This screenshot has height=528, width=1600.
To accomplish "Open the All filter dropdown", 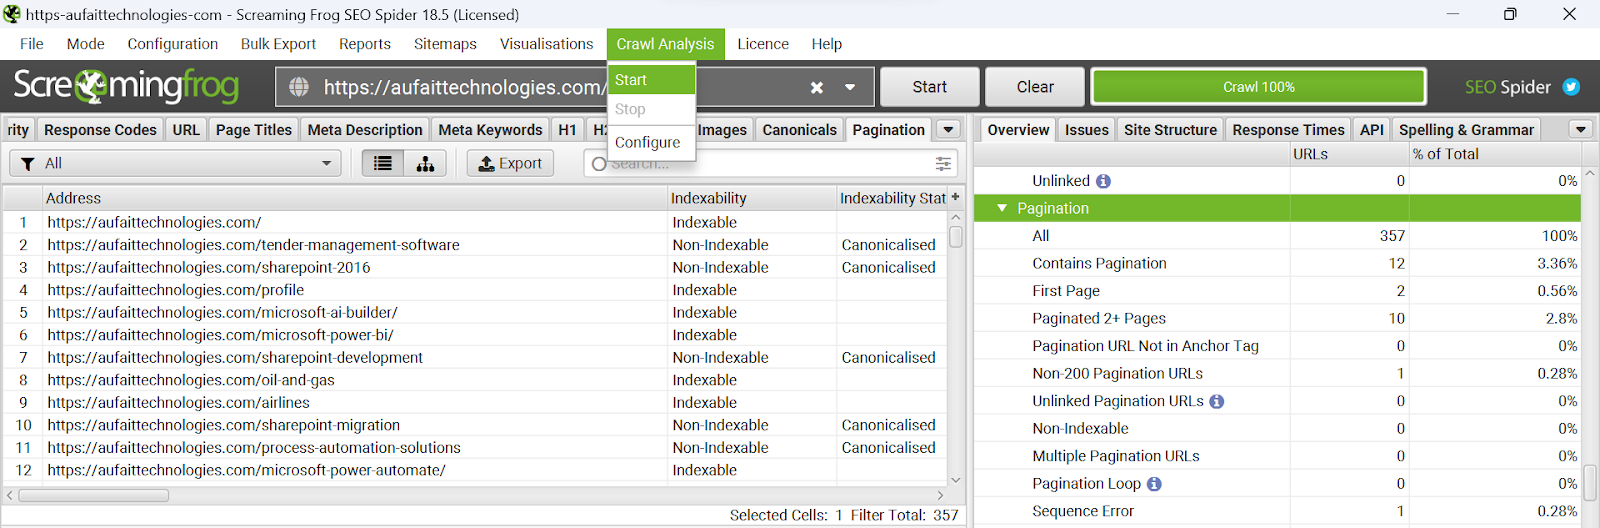I will [175, 163].
